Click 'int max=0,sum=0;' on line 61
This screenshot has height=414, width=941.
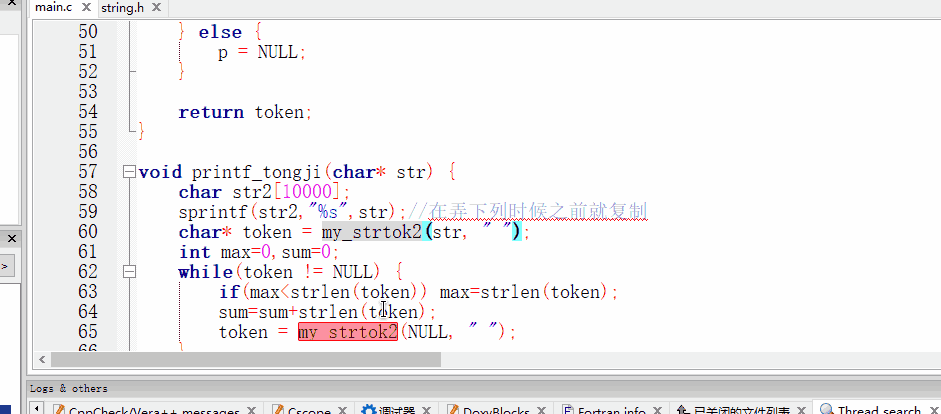(x=259, y=252)
